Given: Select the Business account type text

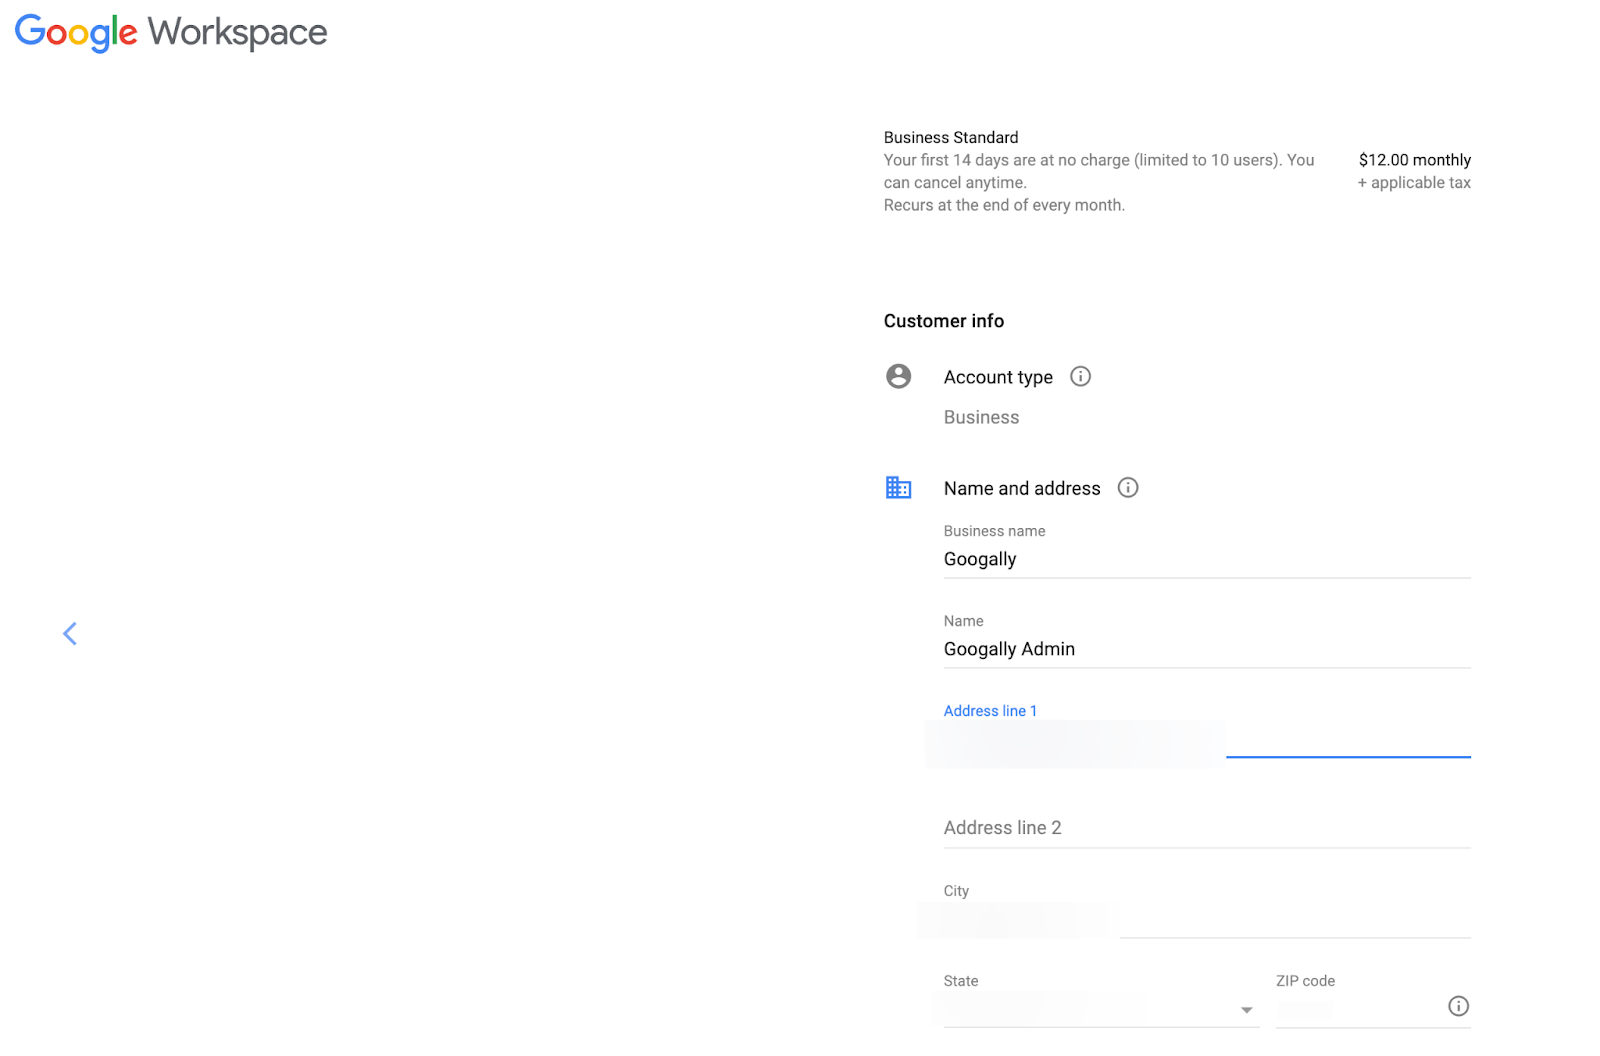Looking at the screenshot, I should coord(981,417).
